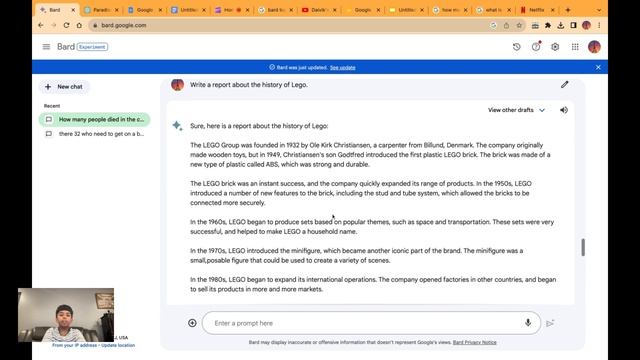Open the Google apps grid
The image size is (640, 360).
tap(575, 47)
